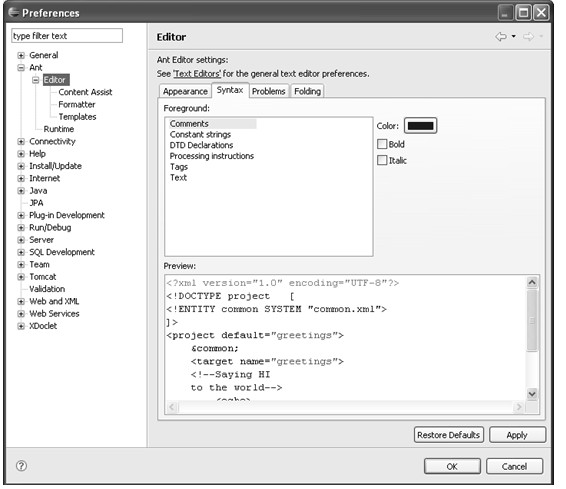Screen dimensions: 566x489
Task: Confirm with the OK button
Action: coord(452,466)
